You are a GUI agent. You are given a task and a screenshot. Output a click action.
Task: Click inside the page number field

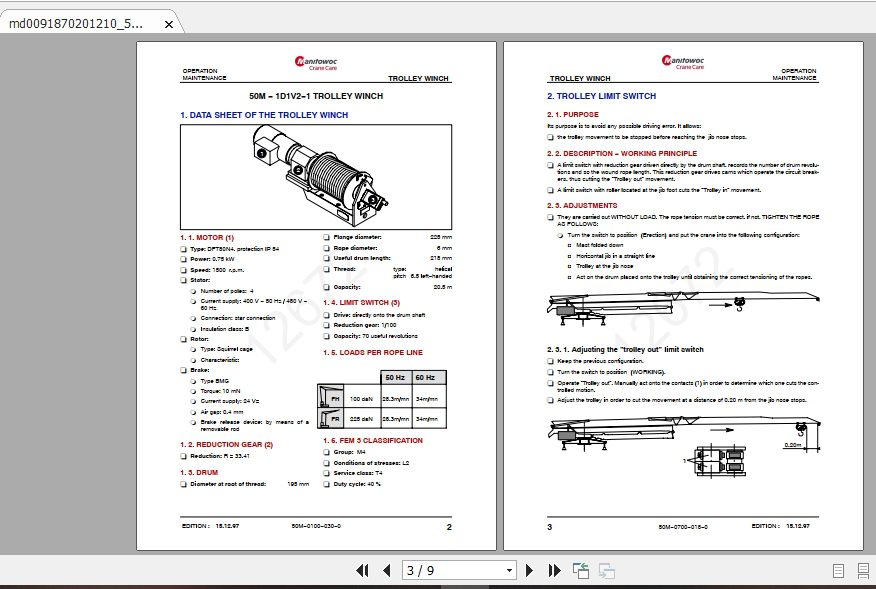coord(440,570)
